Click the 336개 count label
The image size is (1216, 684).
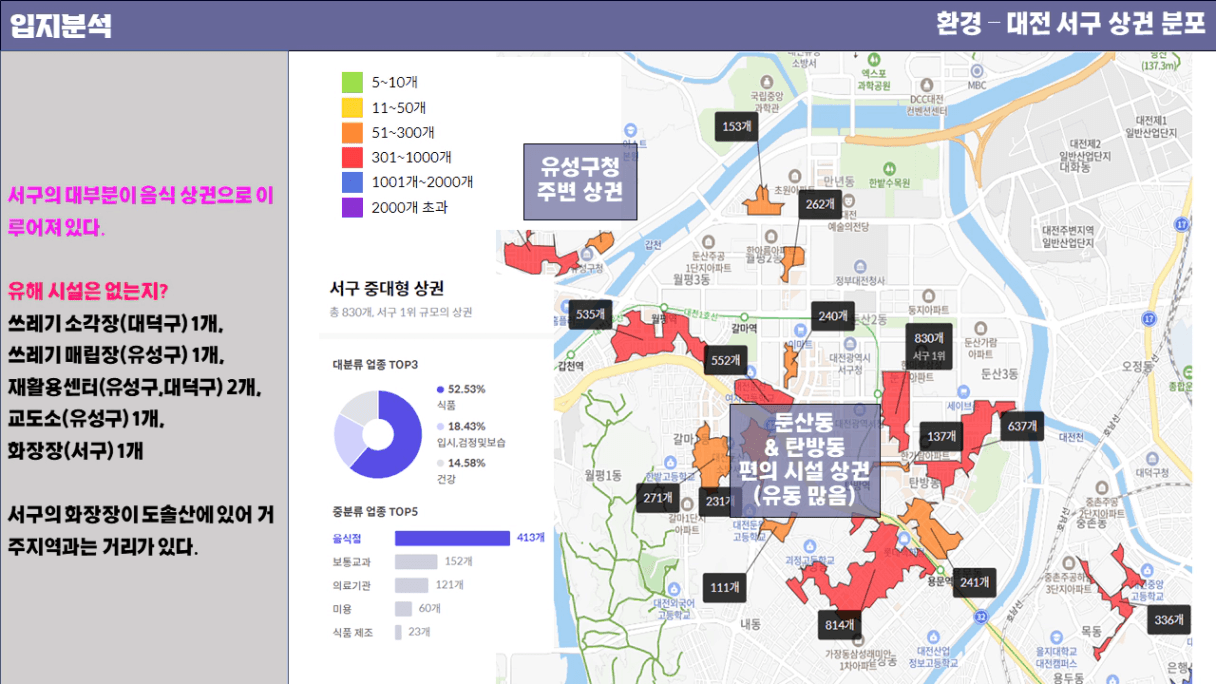pos(1168,620)
